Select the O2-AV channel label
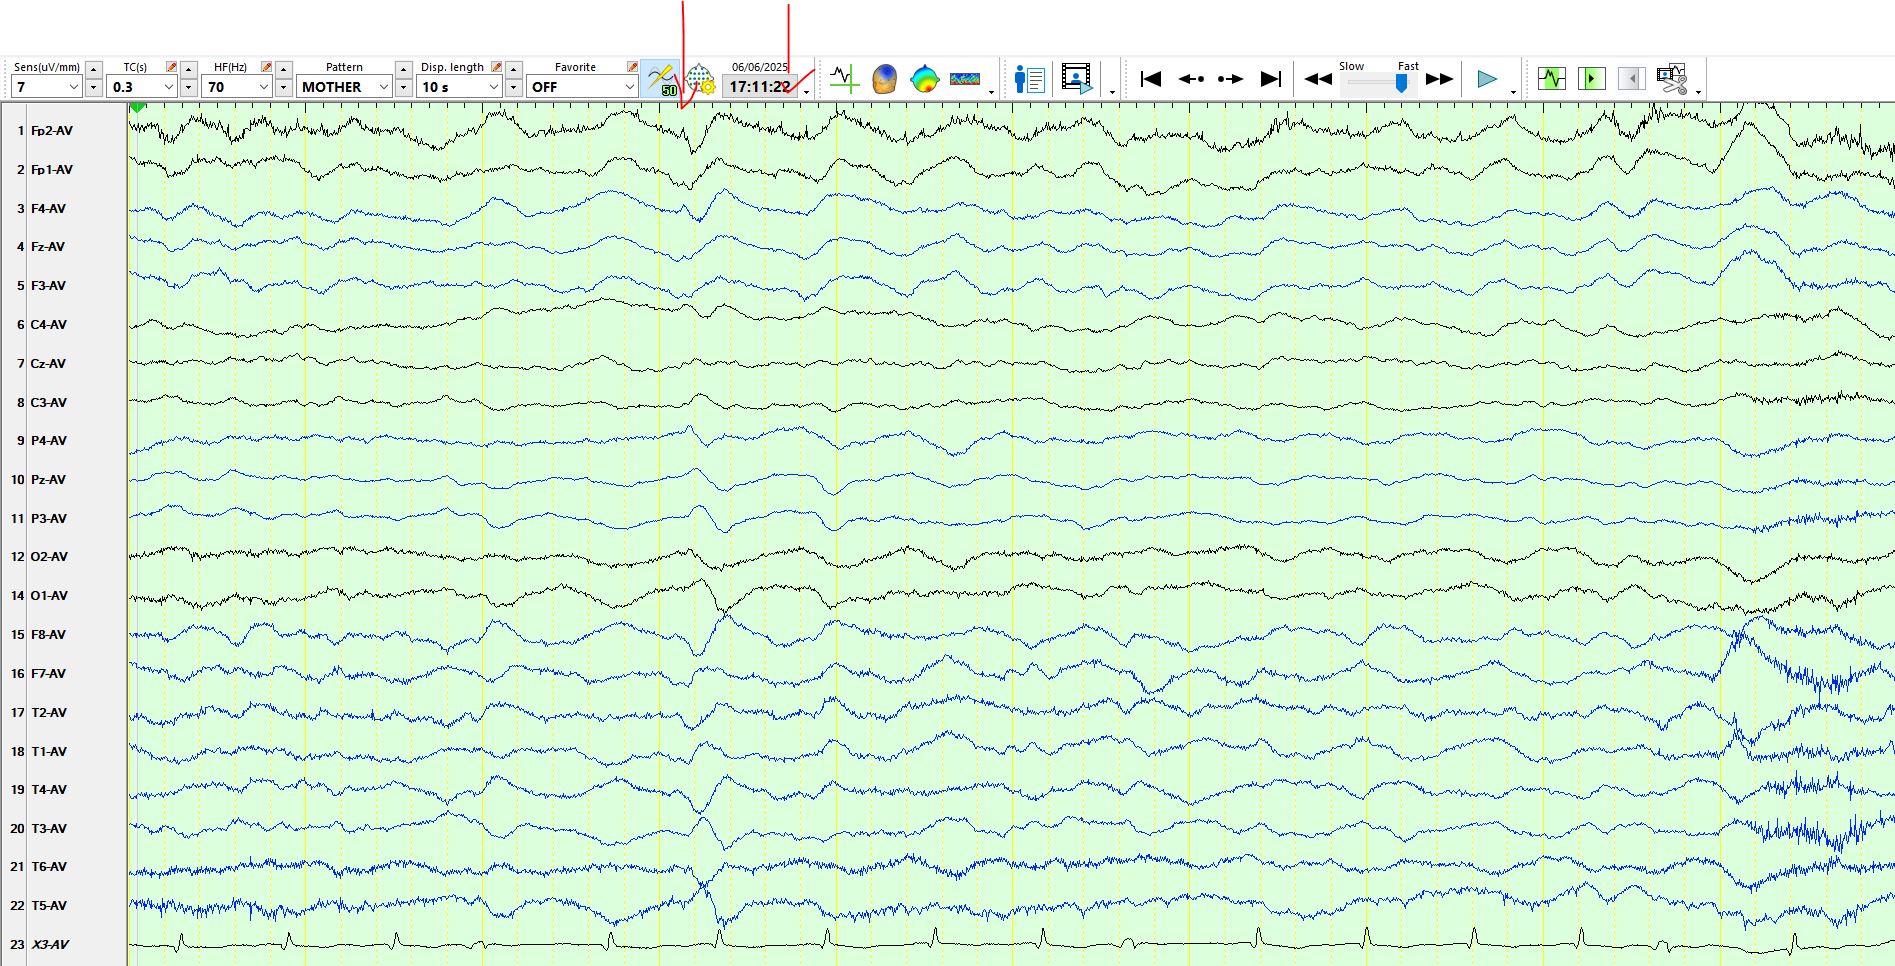The image size is (1895, 966). (x=50, y=557)
